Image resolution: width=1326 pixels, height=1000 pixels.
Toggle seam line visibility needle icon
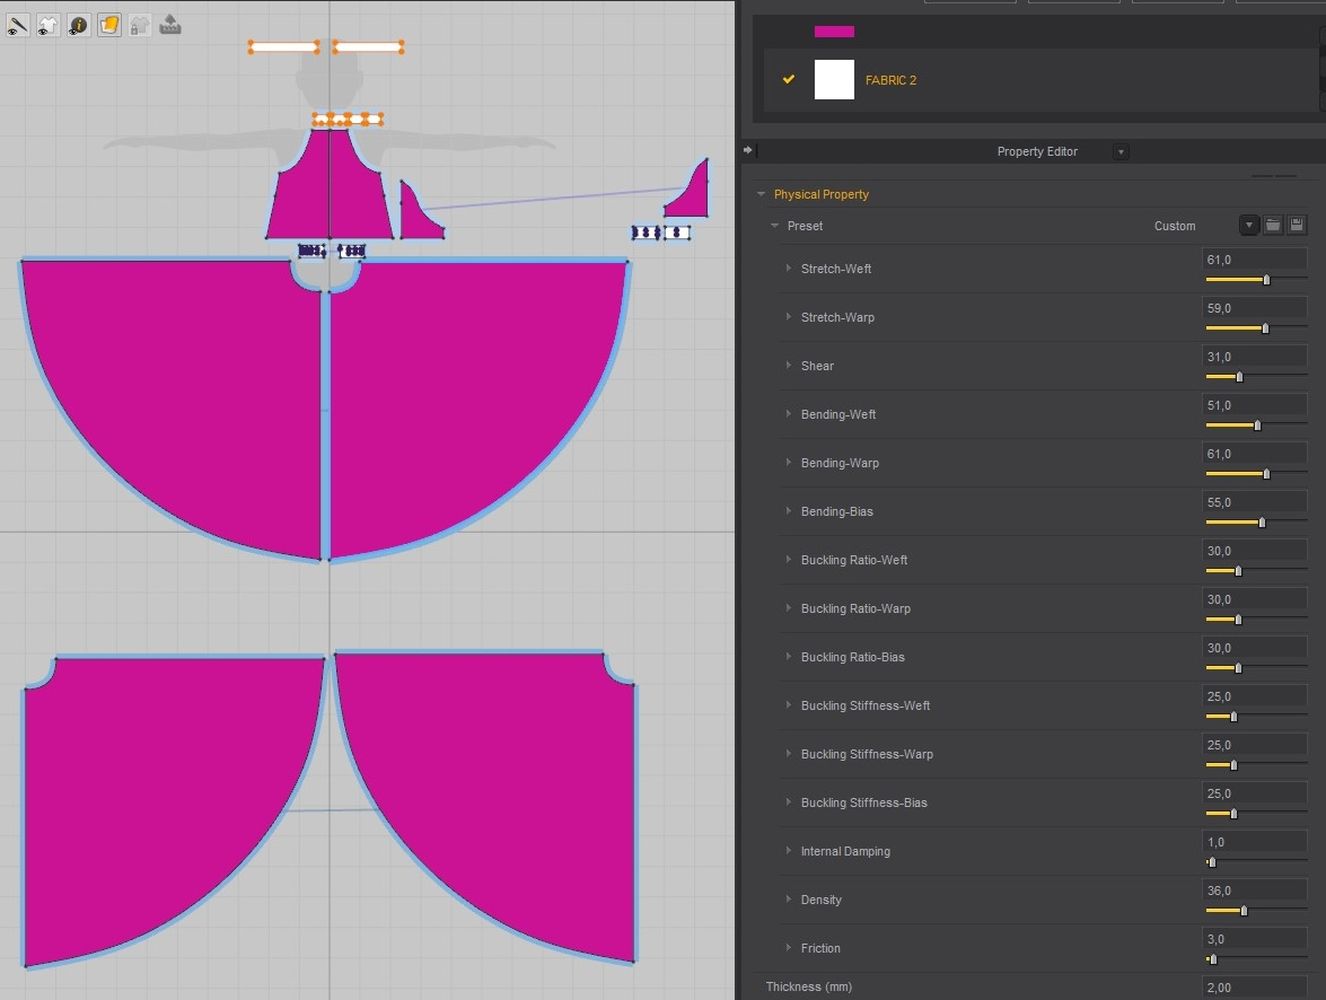[17, 25]
